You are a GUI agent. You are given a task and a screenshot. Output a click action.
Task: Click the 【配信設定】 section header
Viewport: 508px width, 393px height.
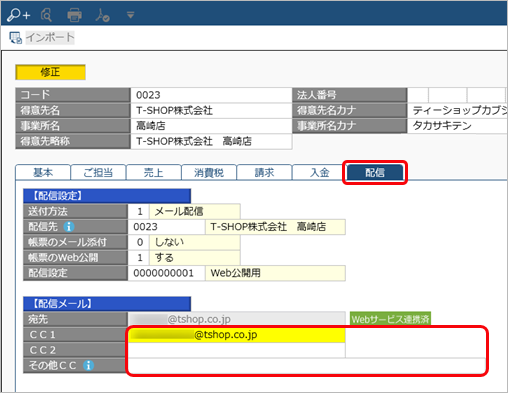click(107, 196)
